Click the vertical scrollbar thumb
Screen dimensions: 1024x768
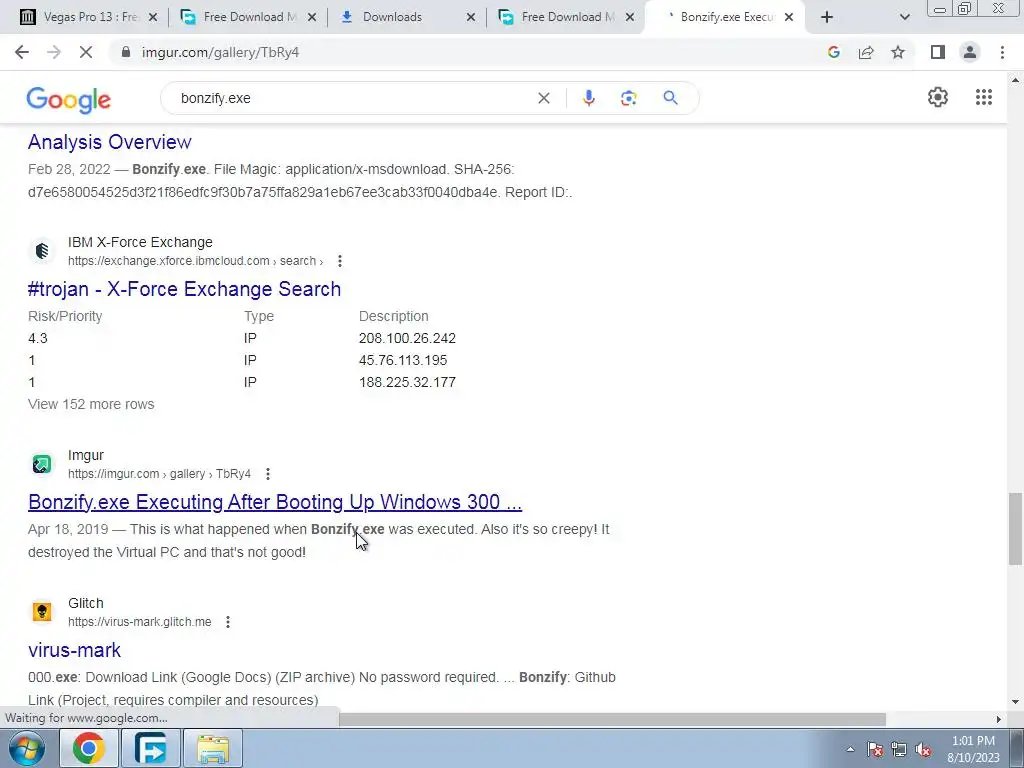click(x=1015, y=529)
